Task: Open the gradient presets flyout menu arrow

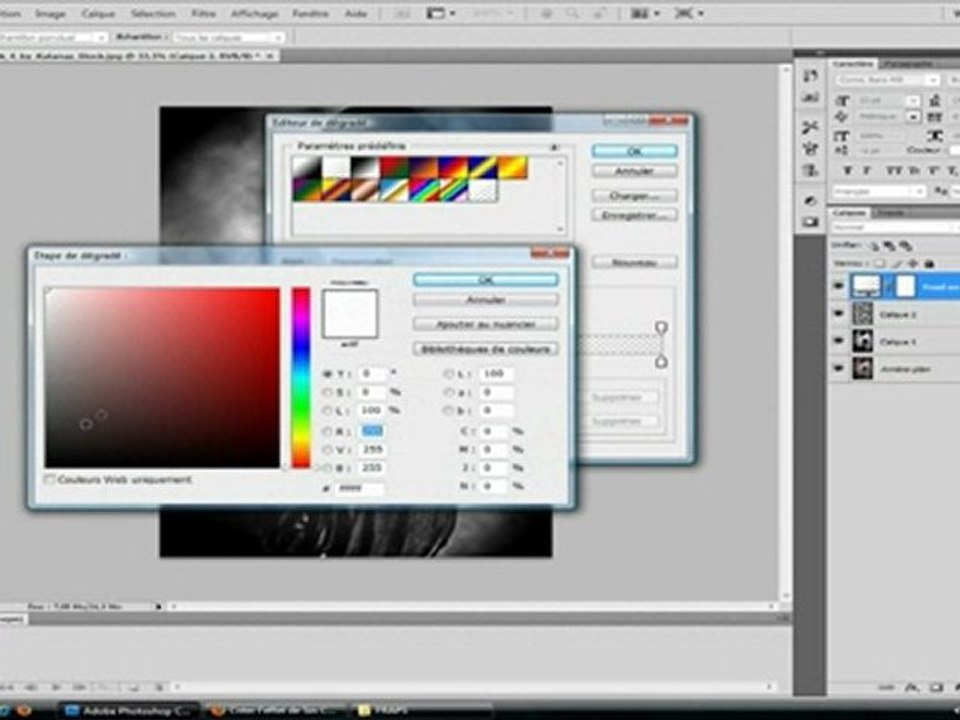Action: click(x=554, y=147)
